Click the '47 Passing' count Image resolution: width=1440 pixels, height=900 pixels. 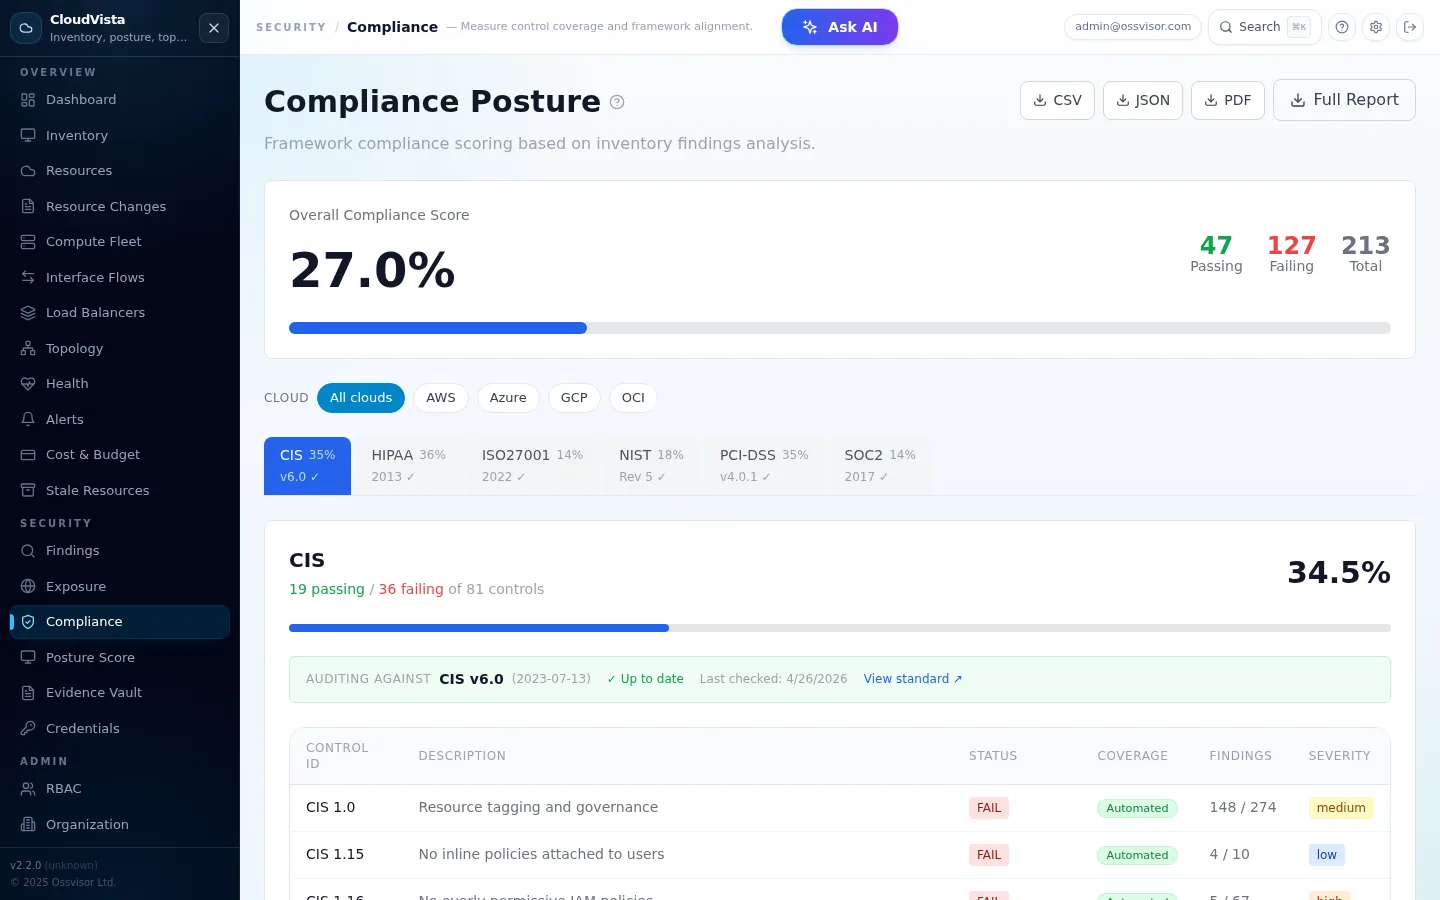tap(1216, 254)
